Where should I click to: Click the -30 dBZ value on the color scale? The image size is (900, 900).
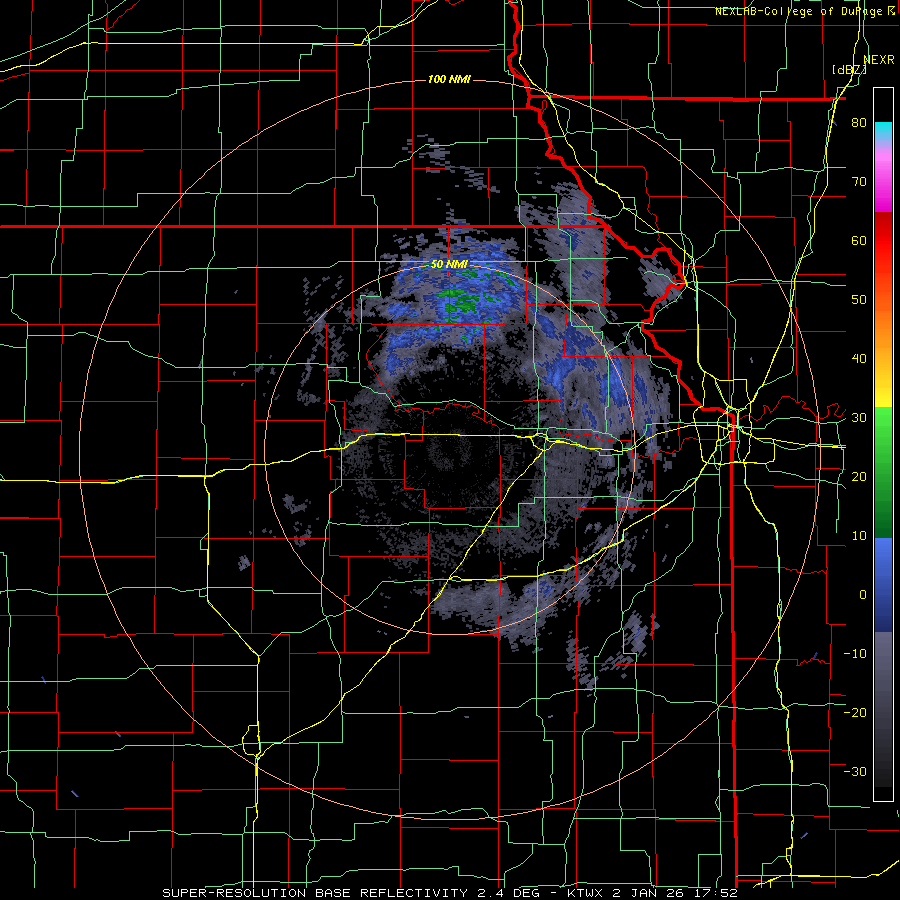855,772
